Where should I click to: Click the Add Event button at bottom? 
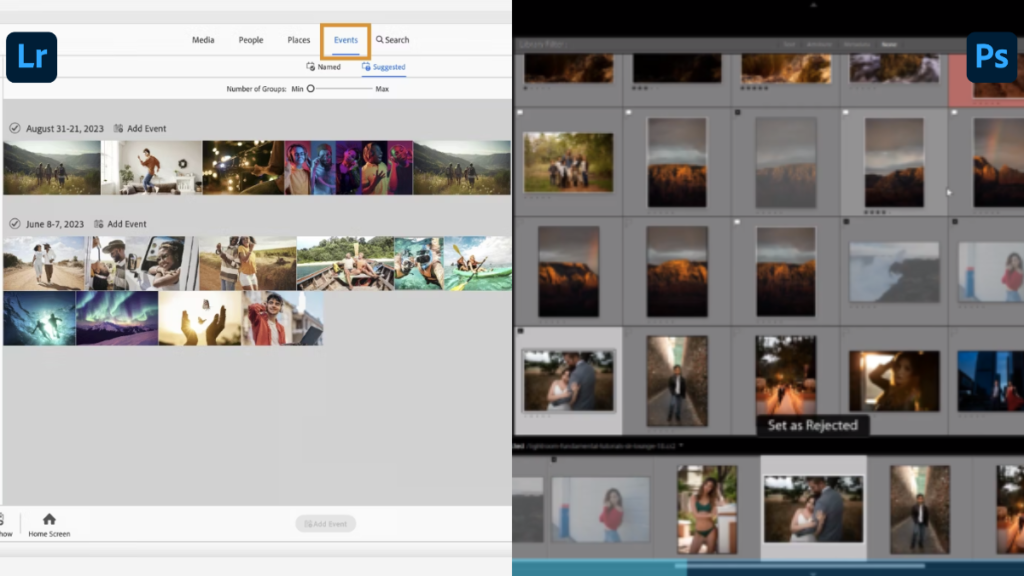(325, 523)
